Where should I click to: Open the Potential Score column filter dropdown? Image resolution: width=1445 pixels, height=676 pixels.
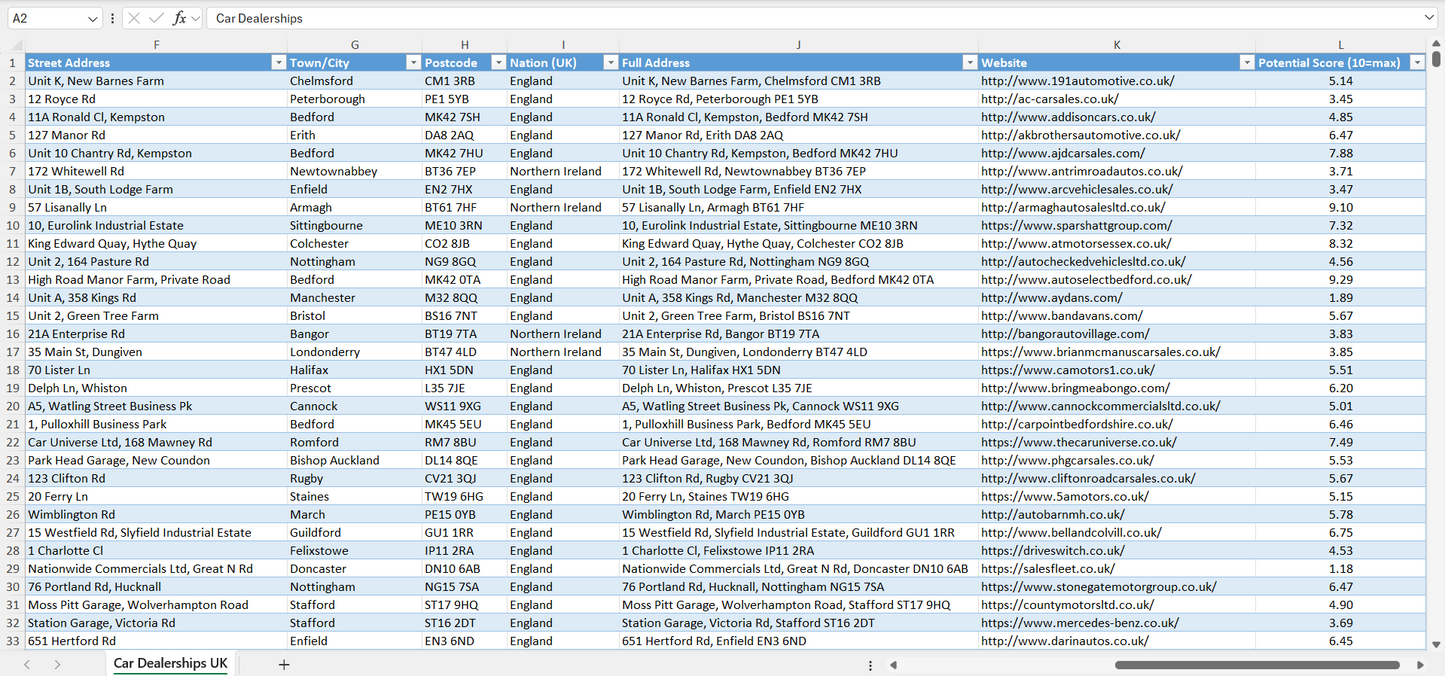1417,62
